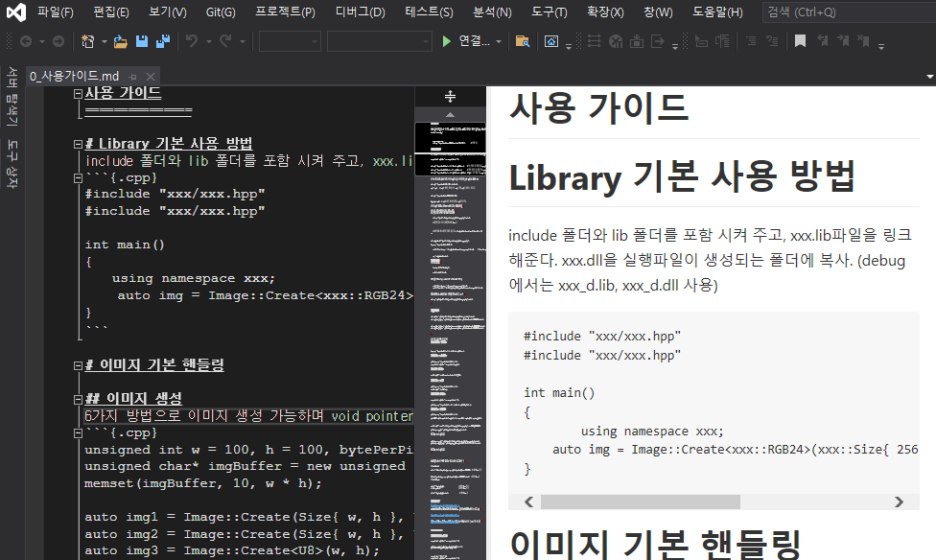Click the step into application icon

pyautogui.click(x=636, y=41)
